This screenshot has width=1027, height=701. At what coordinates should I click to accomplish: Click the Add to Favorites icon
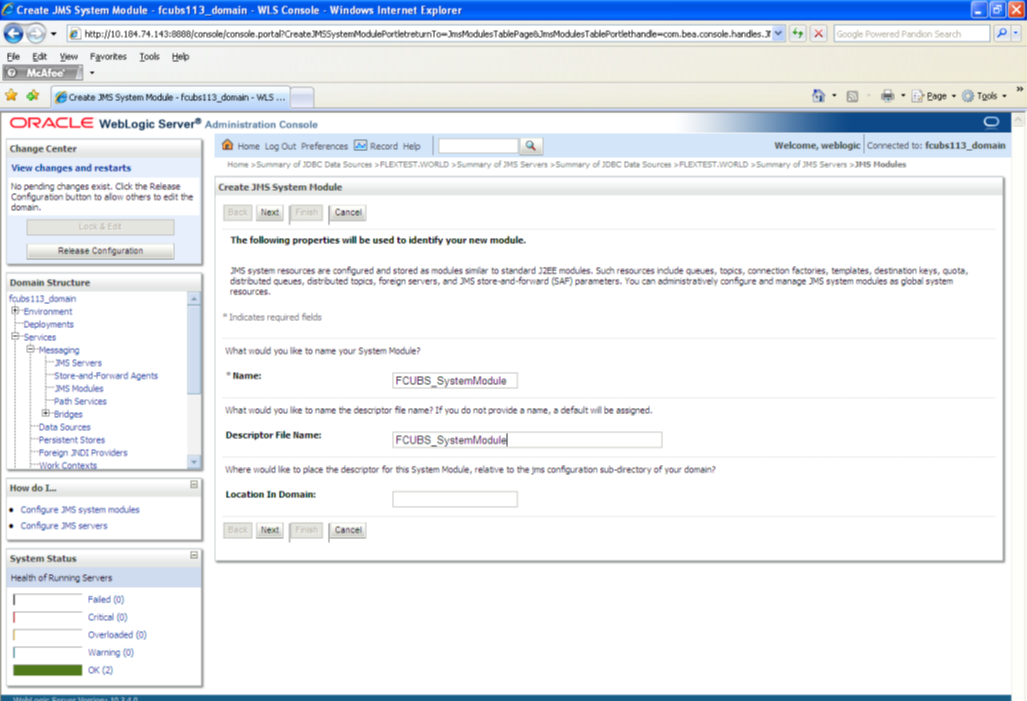[x=33, y=96]
